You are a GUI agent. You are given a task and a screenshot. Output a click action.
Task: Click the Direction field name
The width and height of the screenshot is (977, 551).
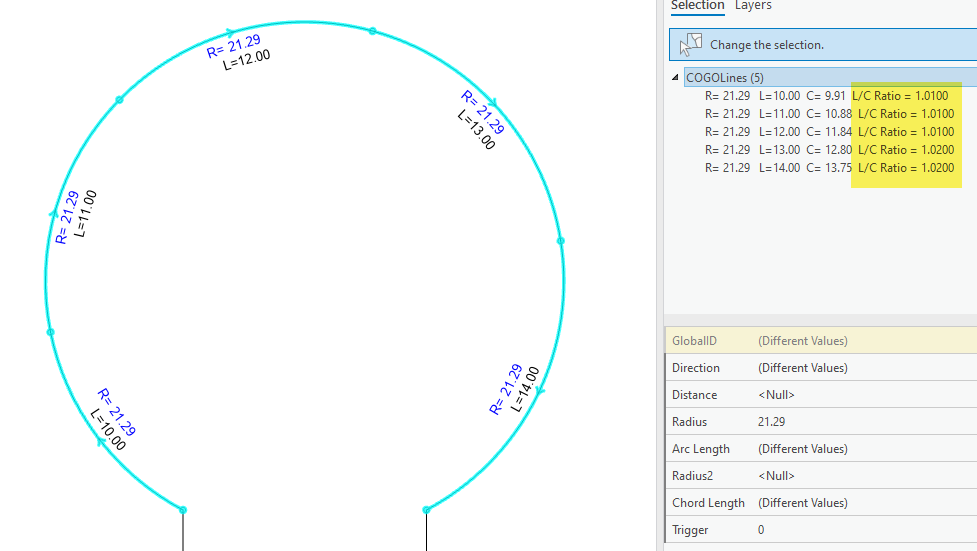pyautogui.click(x=695, y=368)
